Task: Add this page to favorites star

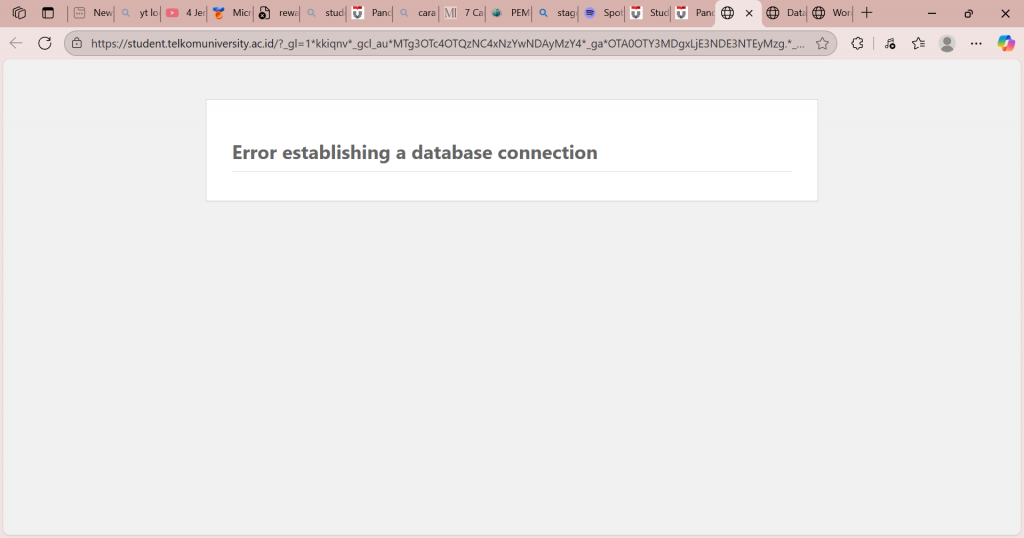Action: (822, 44)
